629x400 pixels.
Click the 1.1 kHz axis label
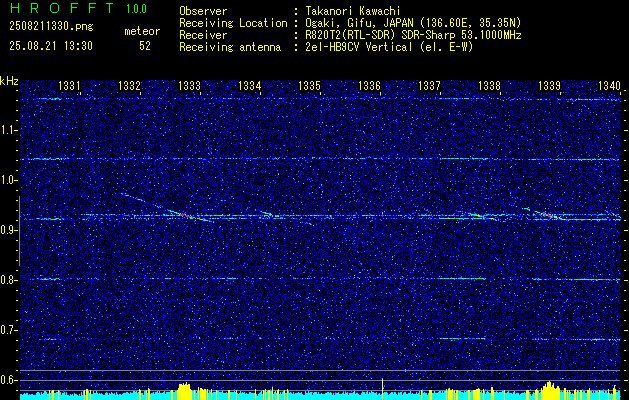(x=8, y=130)
